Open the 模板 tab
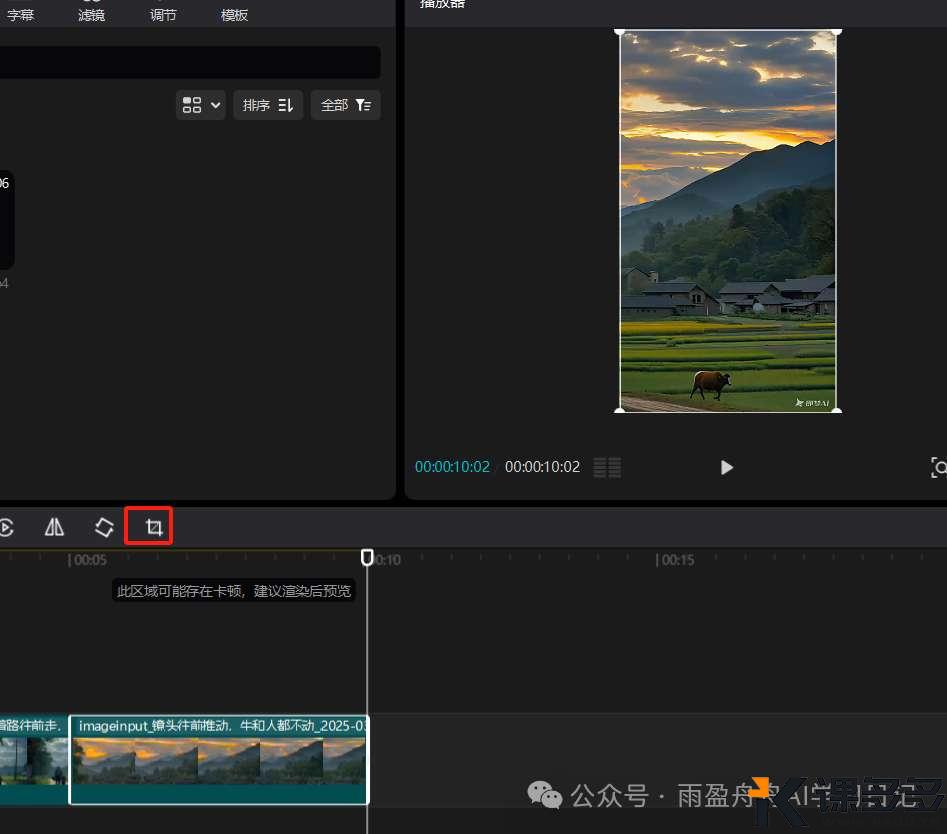 click(235, 15)
